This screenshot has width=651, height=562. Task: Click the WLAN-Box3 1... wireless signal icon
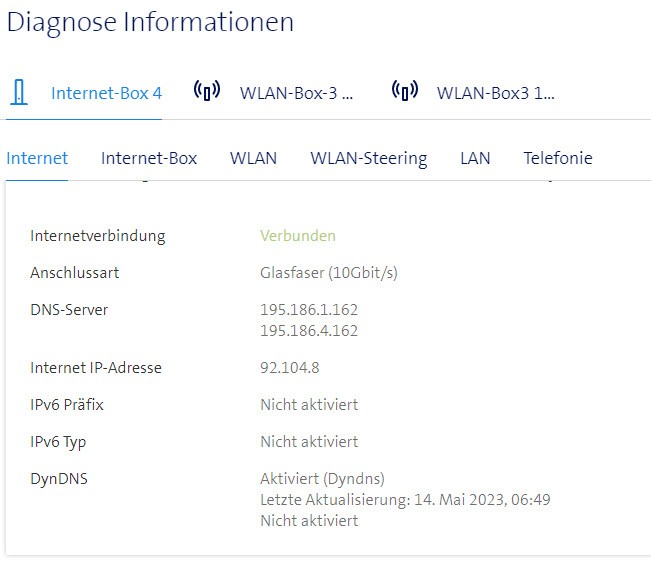(404, 92)
